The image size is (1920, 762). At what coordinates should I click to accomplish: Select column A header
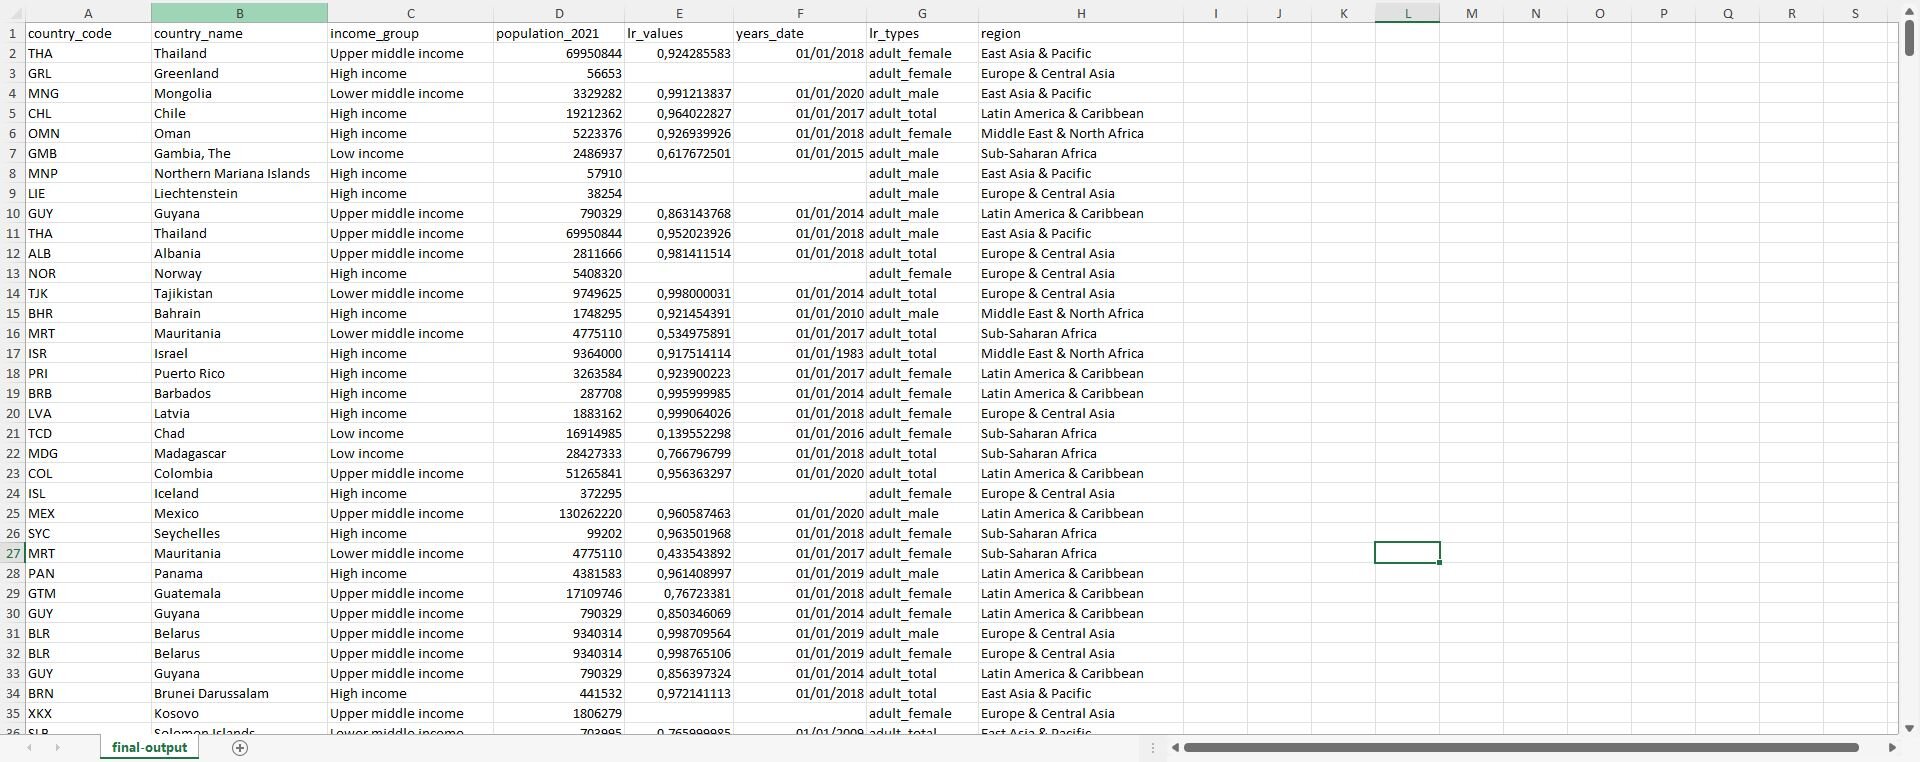(x=88, y=13)
